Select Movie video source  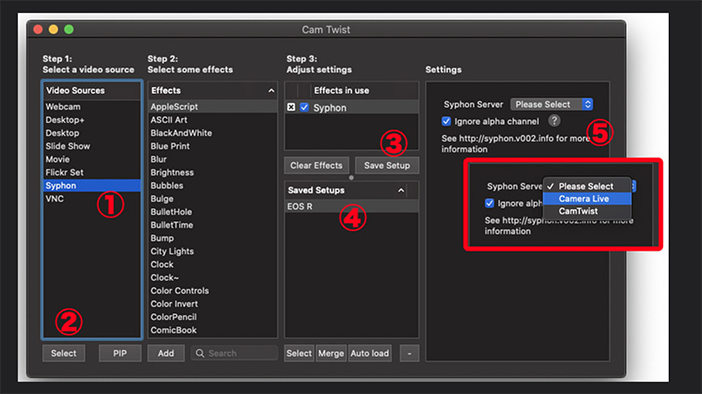click(x=92, y=159)
